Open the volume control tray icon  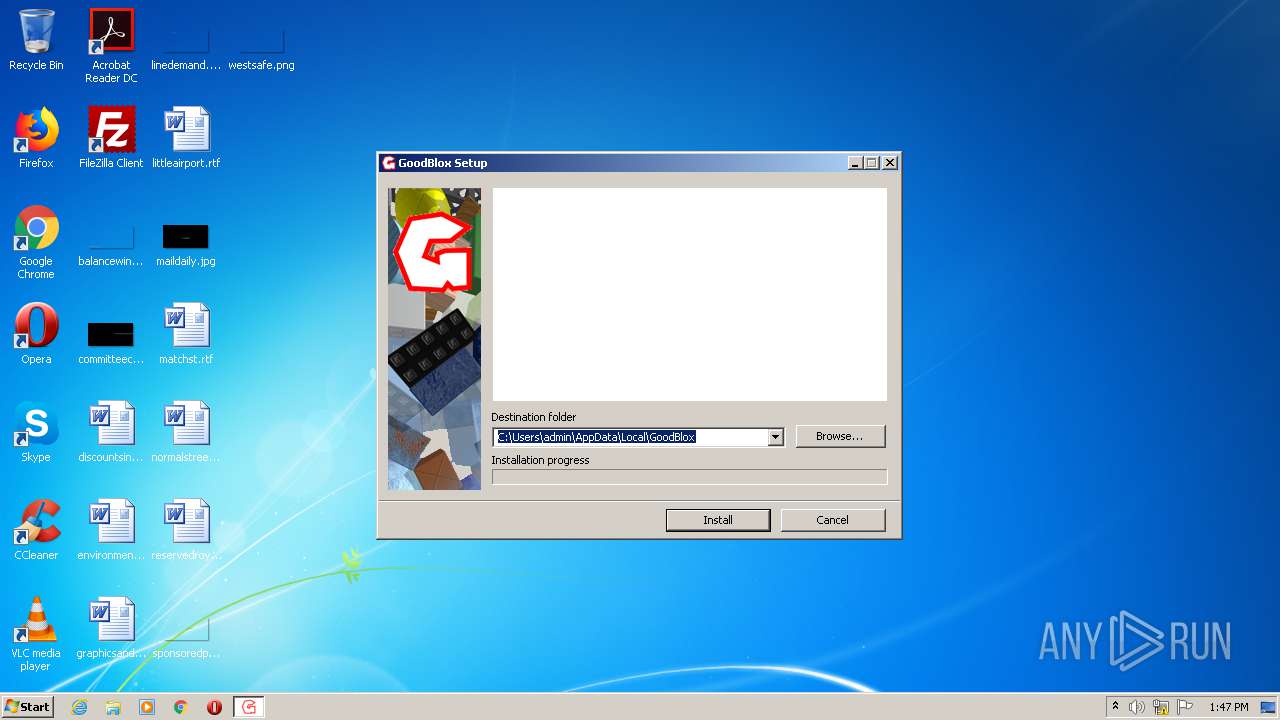1137,707
